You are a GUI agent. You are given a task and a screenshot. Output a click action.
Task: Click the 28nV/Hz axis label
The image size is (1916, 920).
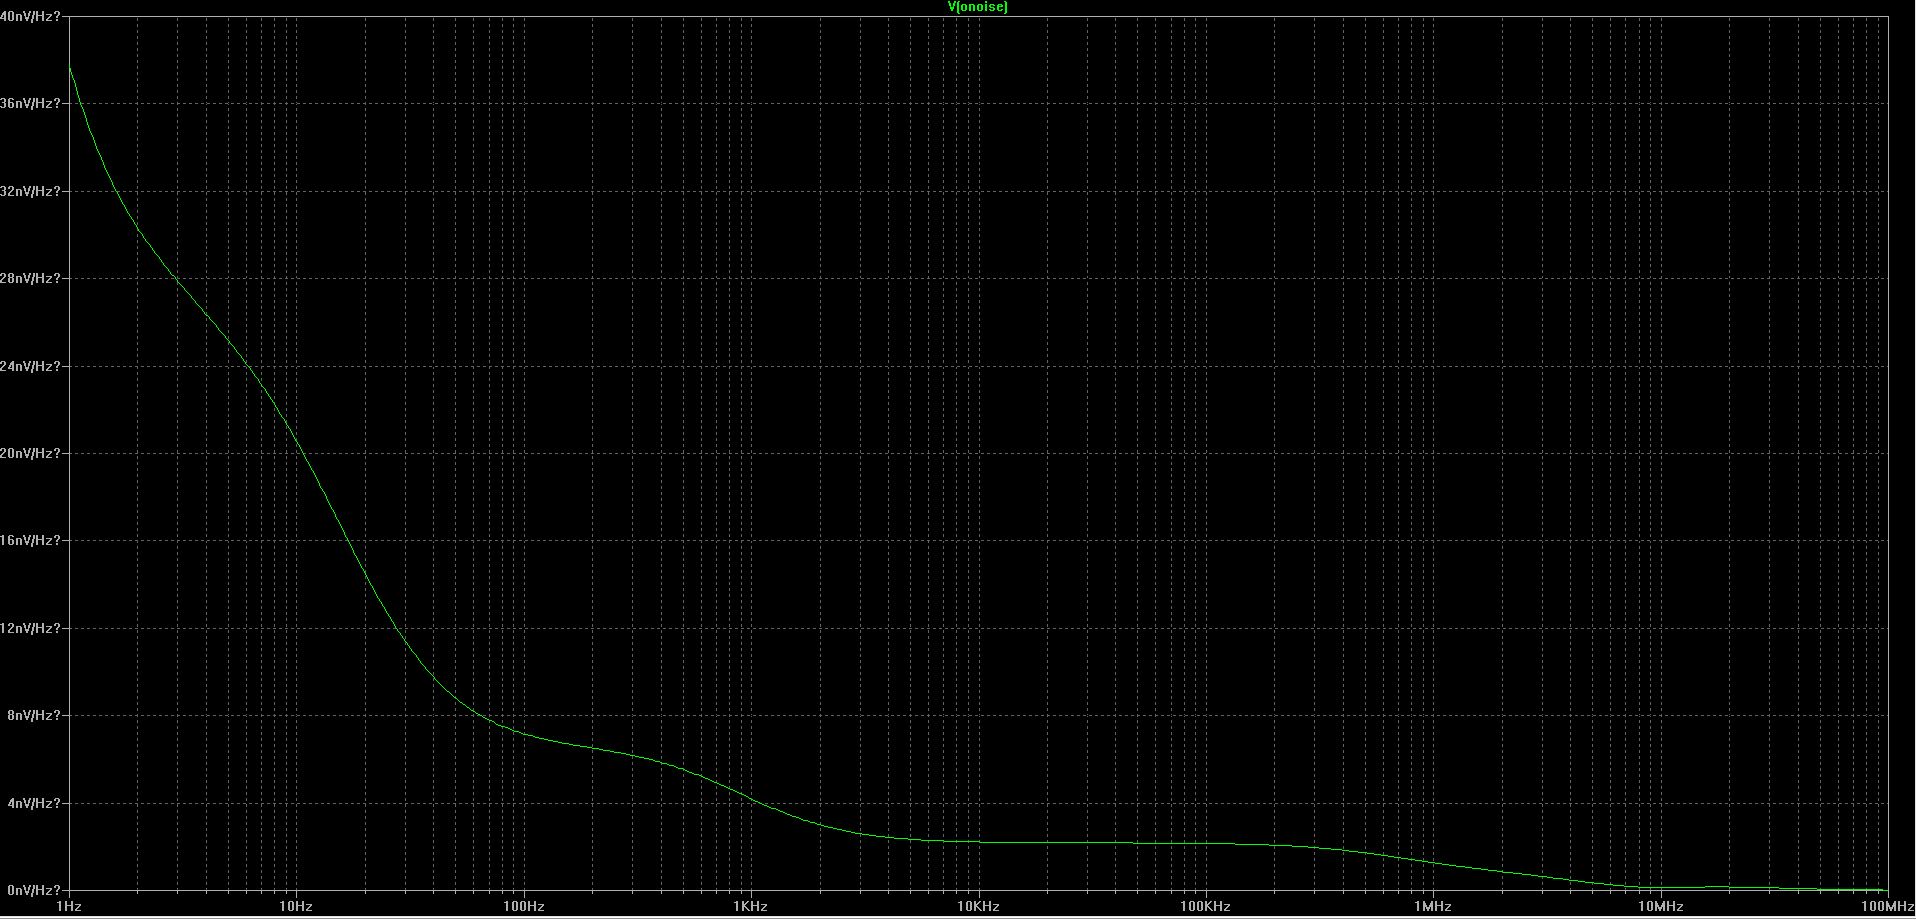click(29, 278)
